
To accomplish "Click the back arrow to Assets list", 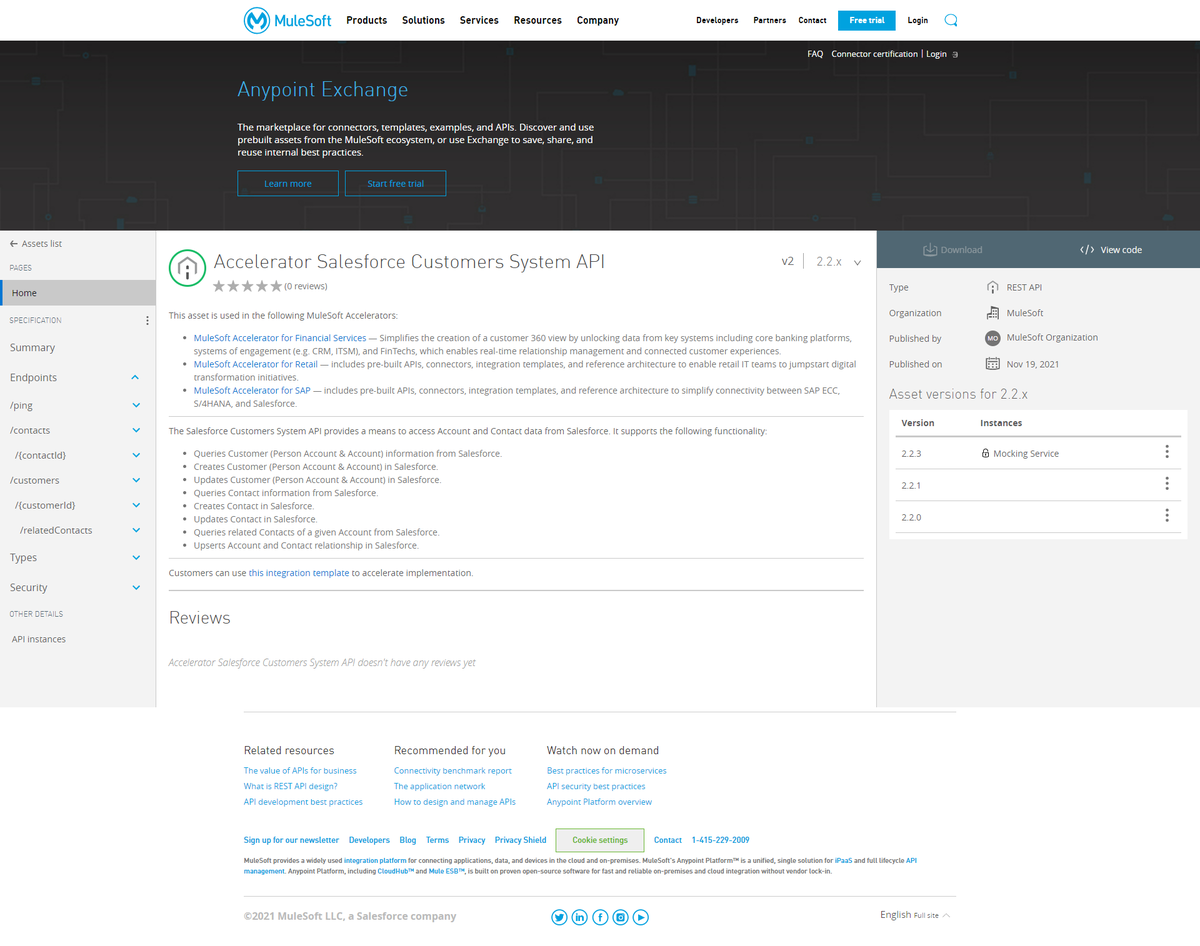I will [x=14, y=244].
